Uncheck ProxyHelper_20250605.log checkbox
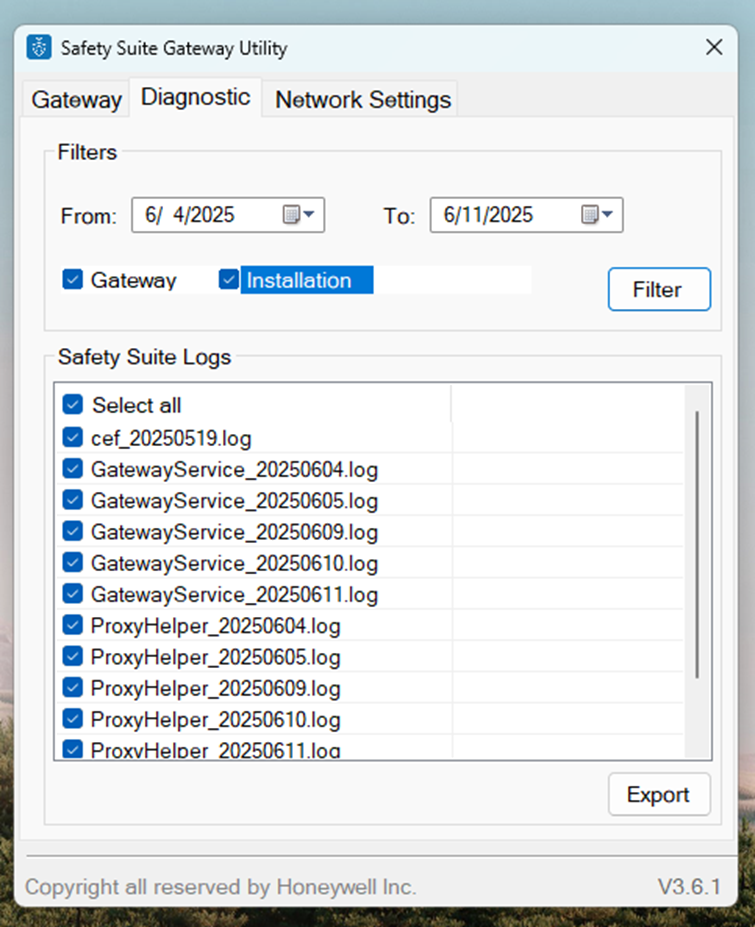The height and width of the screenshot is (927, 755). (73, 656)
